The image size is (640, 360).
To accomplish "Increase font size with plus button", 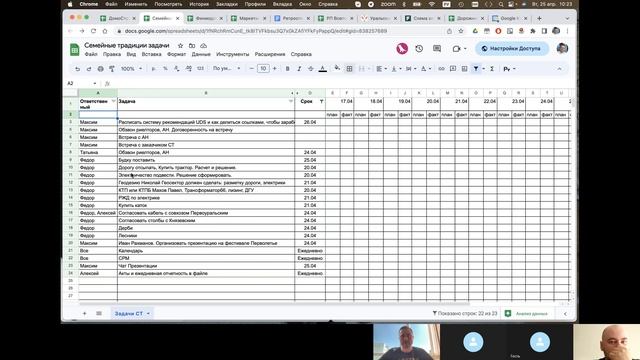I will (x=274, y=69).
